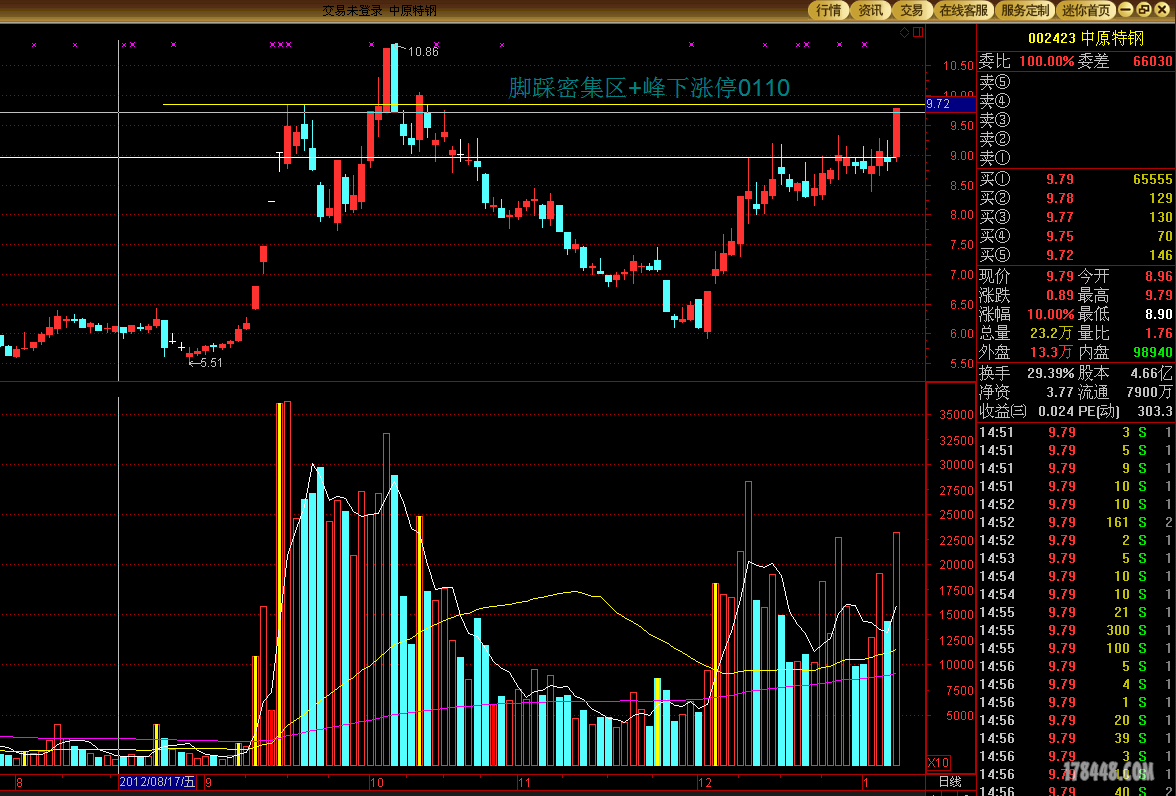Screen dimensions: 1176x796
Task: Open 服务定制 service customization
Action: pos(1025,10)
